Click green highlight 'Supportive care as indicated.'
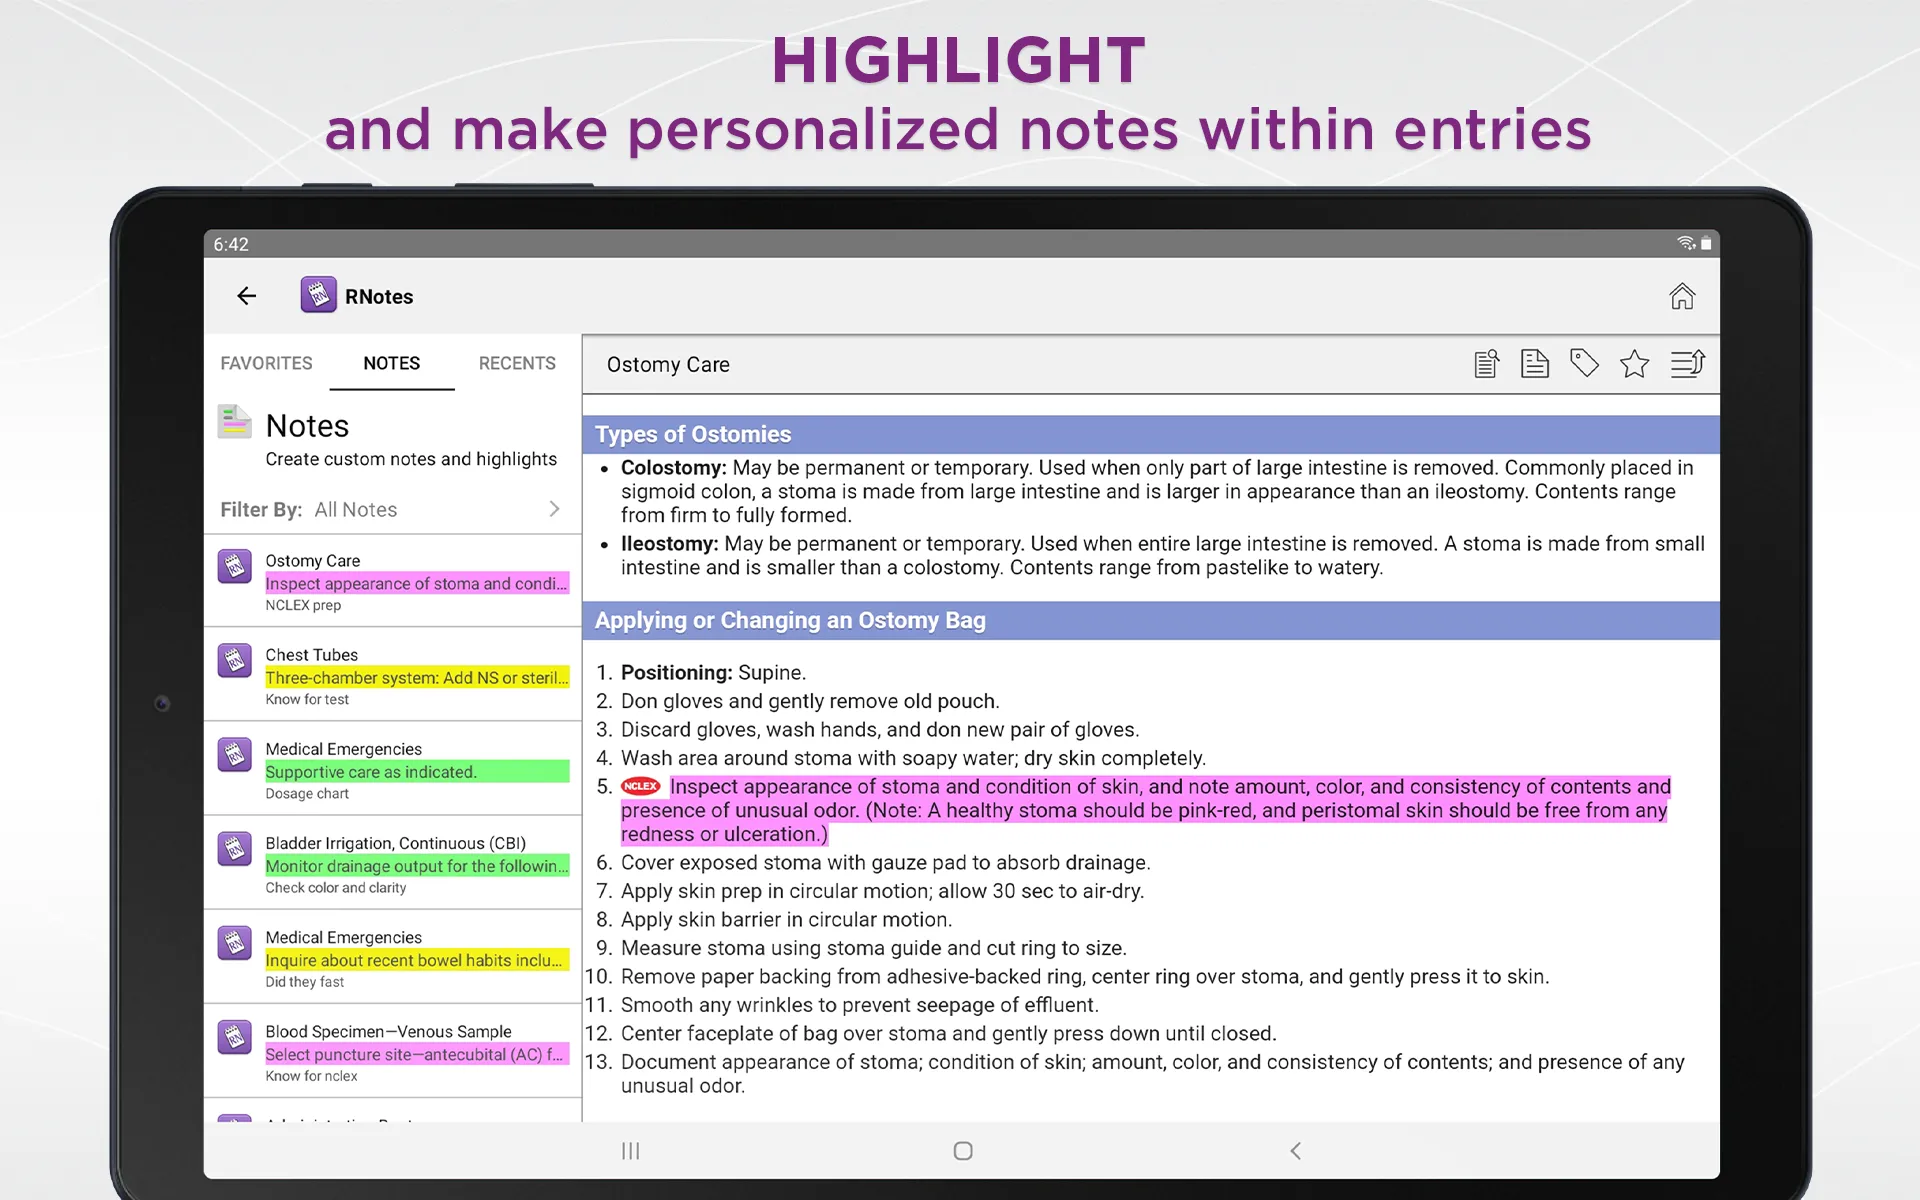This screenshot has width=1920, height=1200. click(417, 771)
